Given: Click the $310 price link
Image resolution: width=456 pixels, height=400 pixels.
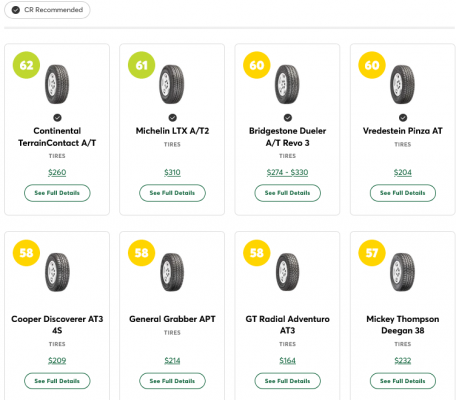Looking at the screenshot, I should click(172, 172).
